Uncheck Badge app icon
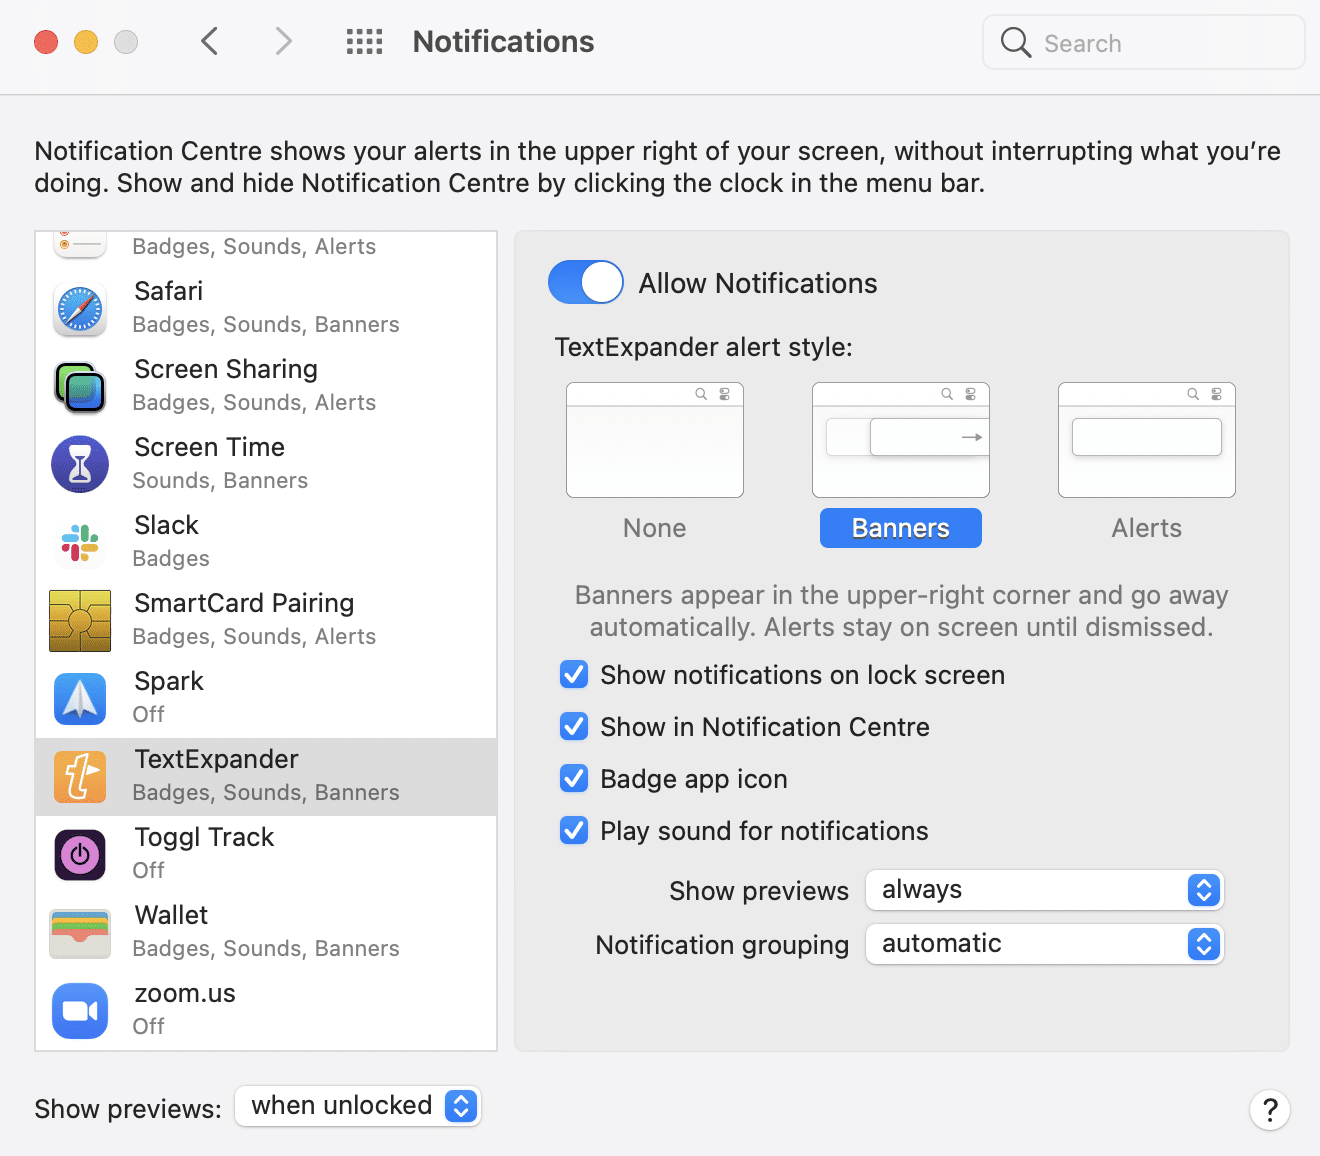 (x=574, y=779)
